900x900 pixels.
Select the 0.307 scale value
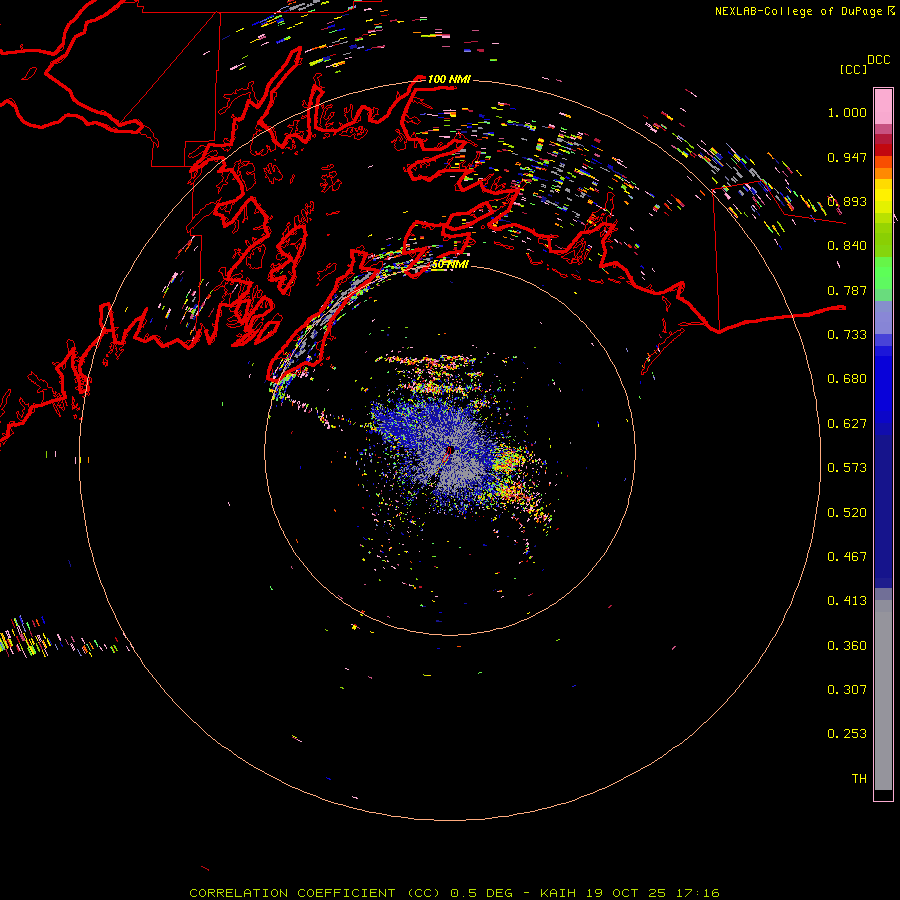pos(847,690)
